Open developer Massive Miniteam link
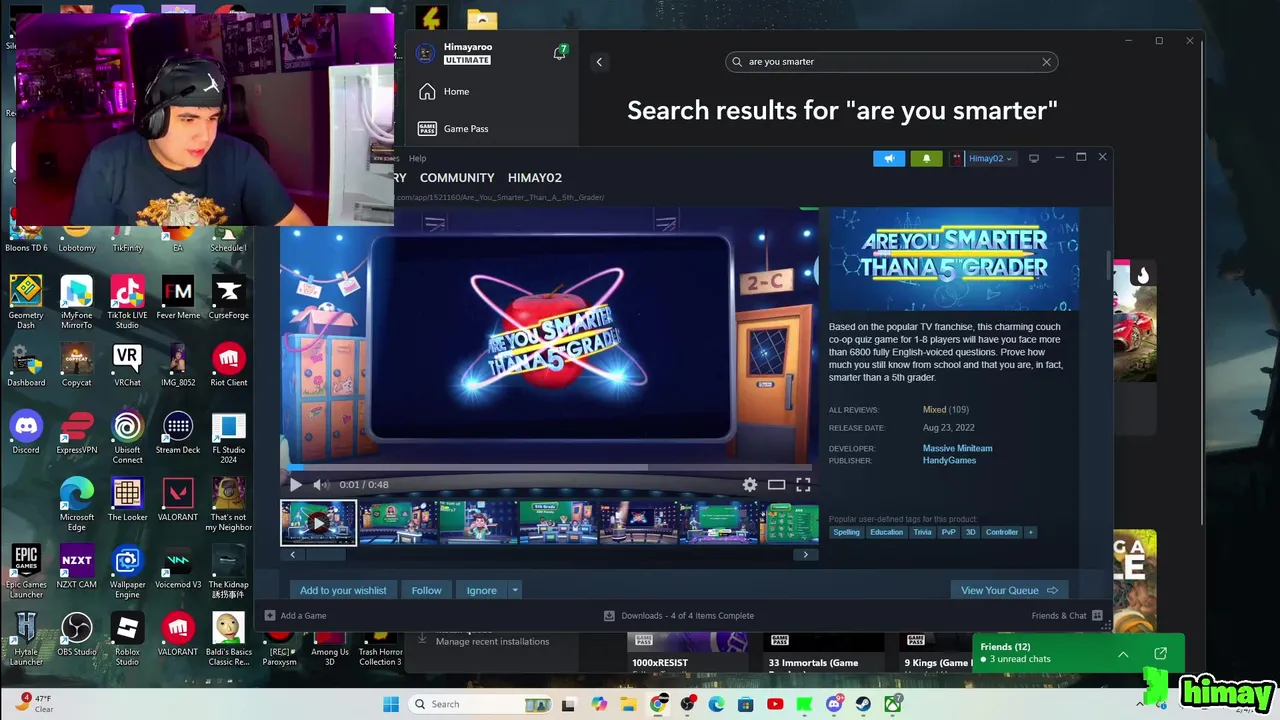Screen dimensions: 1280x720 tap(957, 448)
